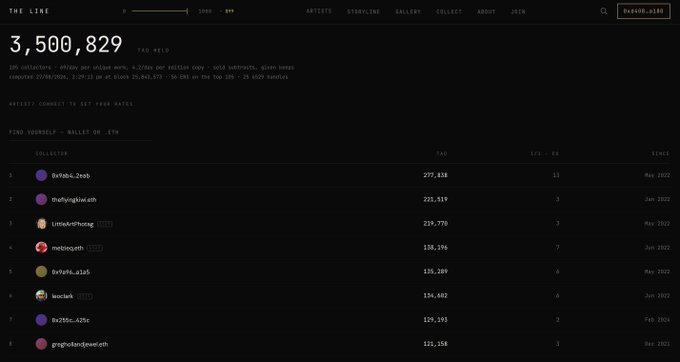Screen dimensions: 680x362
Task: Sort by the Collector column header
Action: point(52,153)
